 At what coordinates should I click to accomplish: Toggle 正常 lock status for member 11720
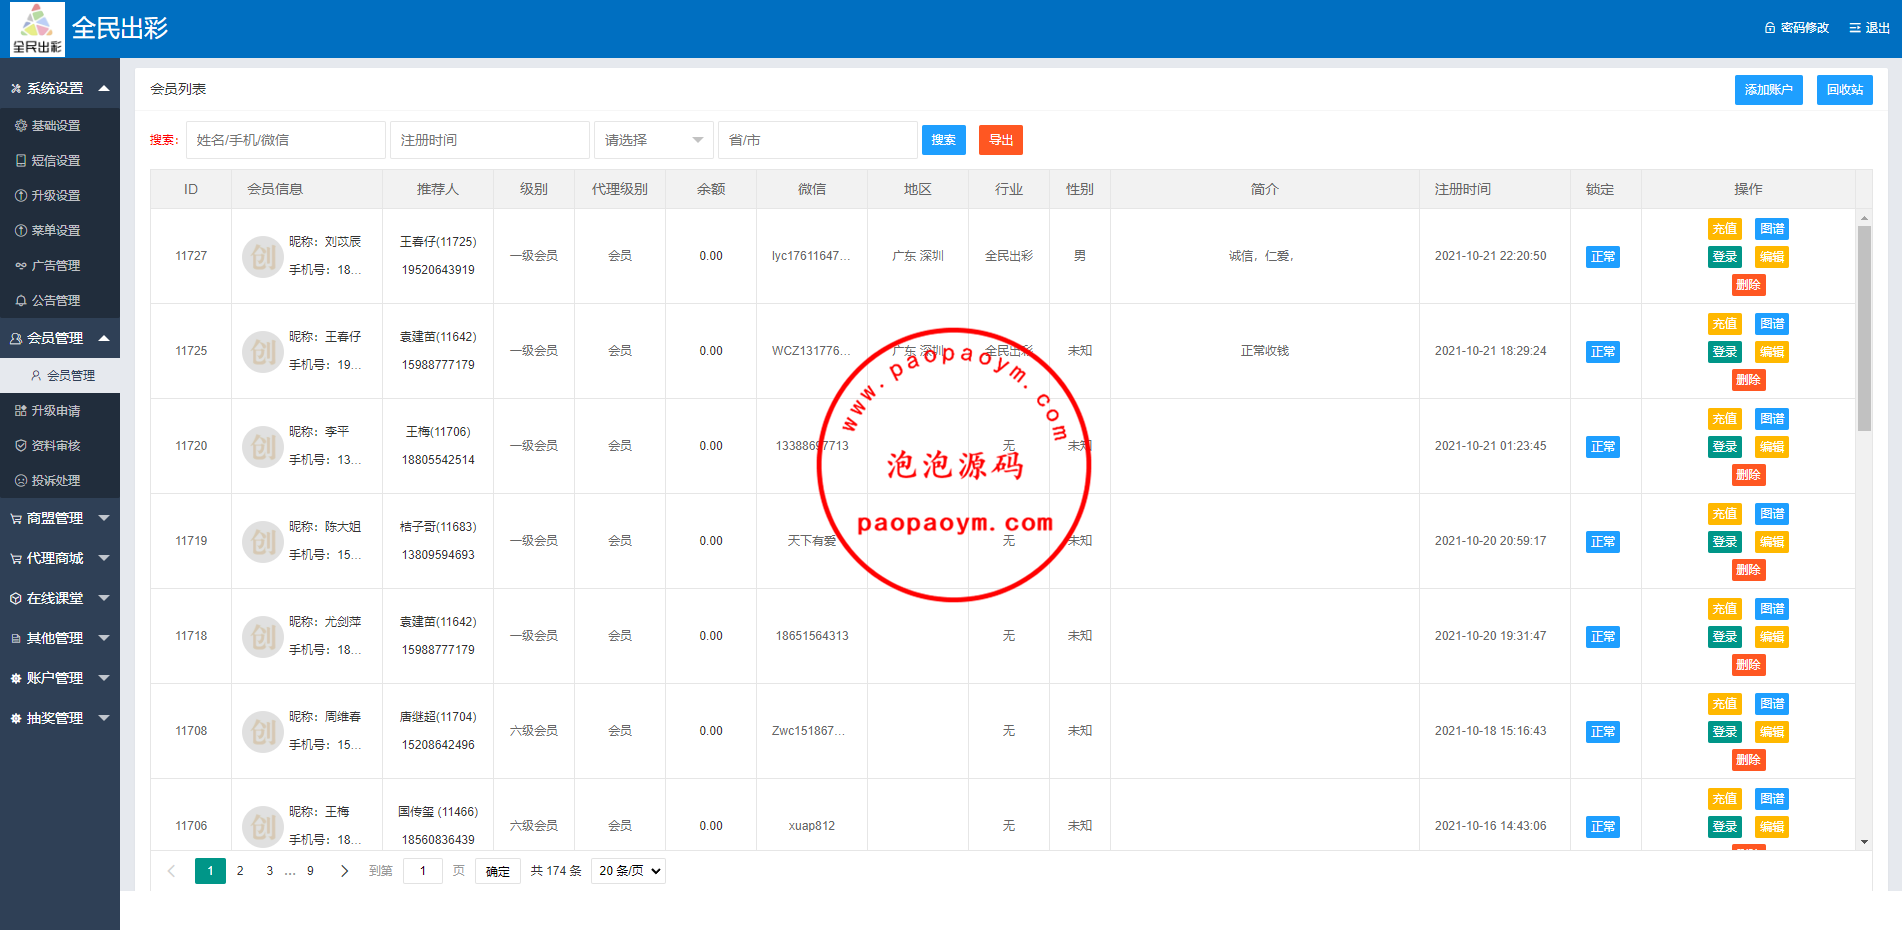tap(1602, 447)
